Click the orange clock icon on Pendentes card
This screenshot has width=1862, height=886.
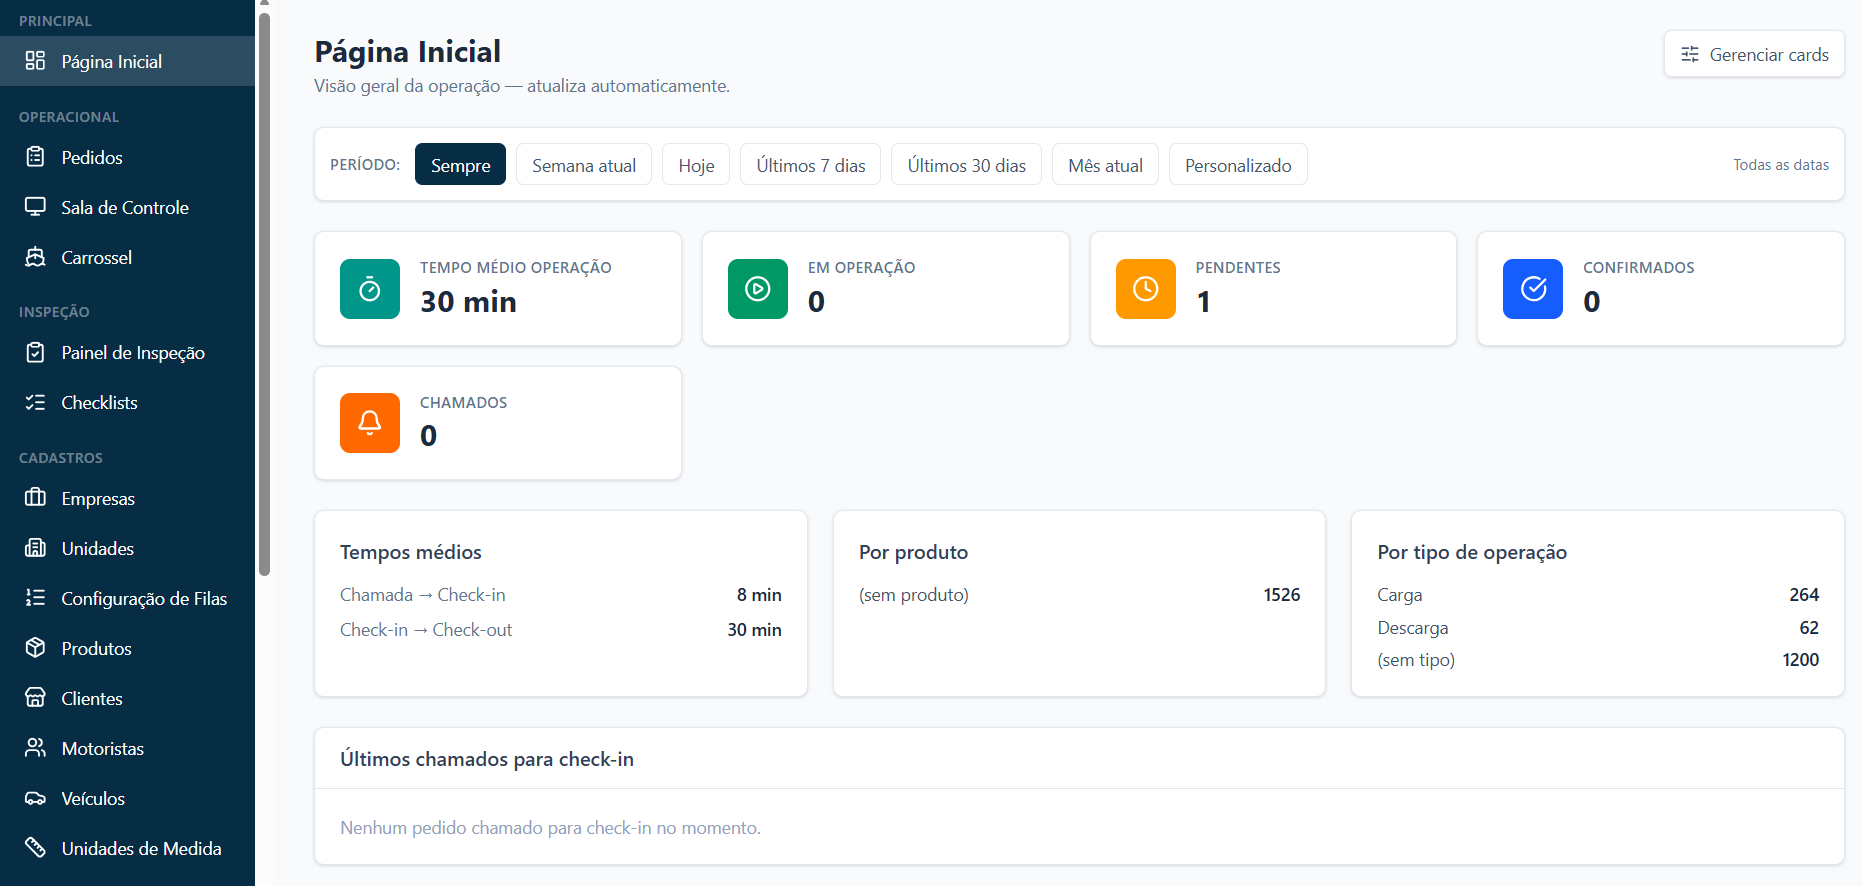(1146, 289)
